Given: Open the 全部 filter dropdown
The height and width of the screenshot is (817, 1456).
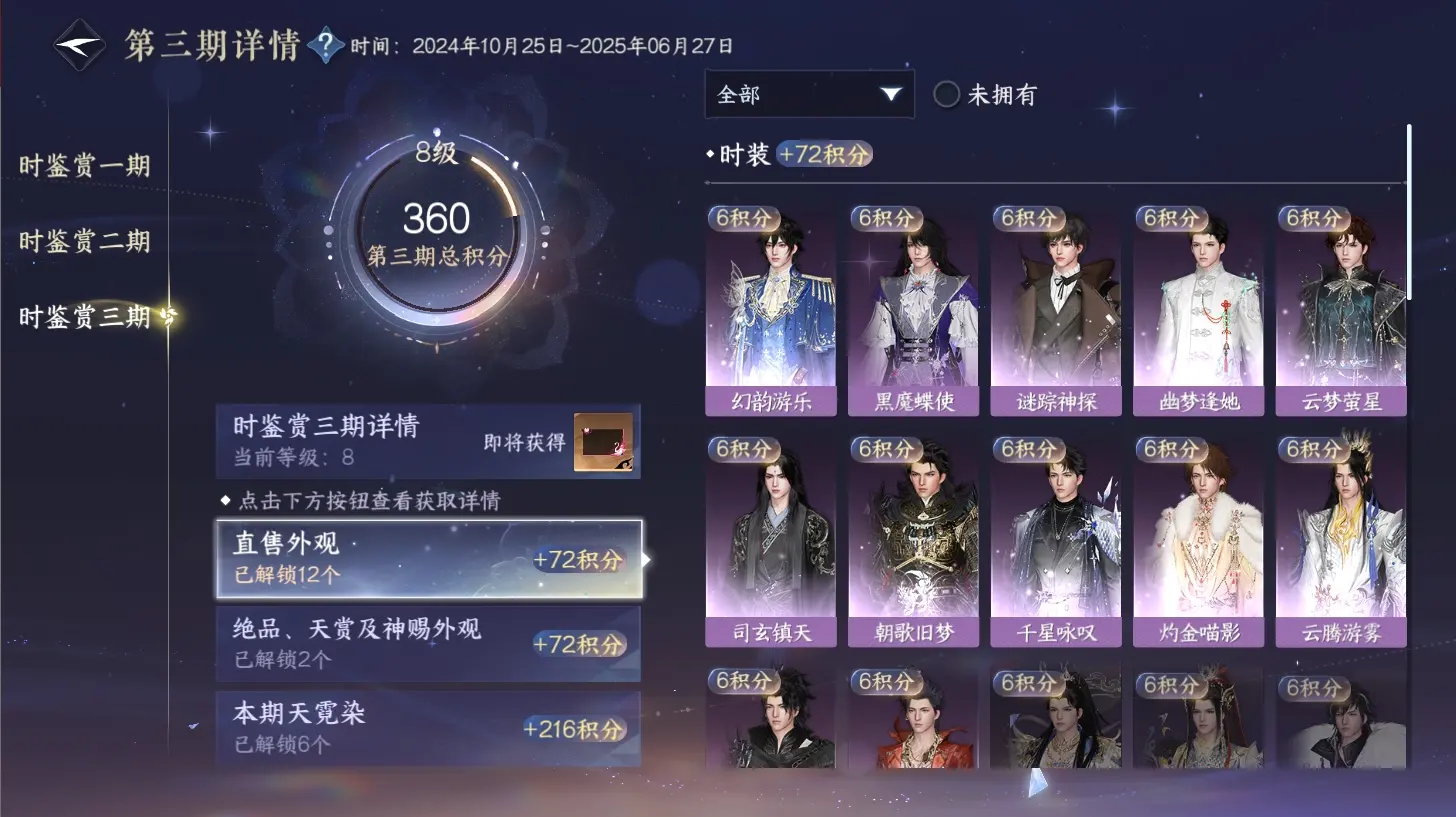Looking at the screenshot, I should click(809, 94).
